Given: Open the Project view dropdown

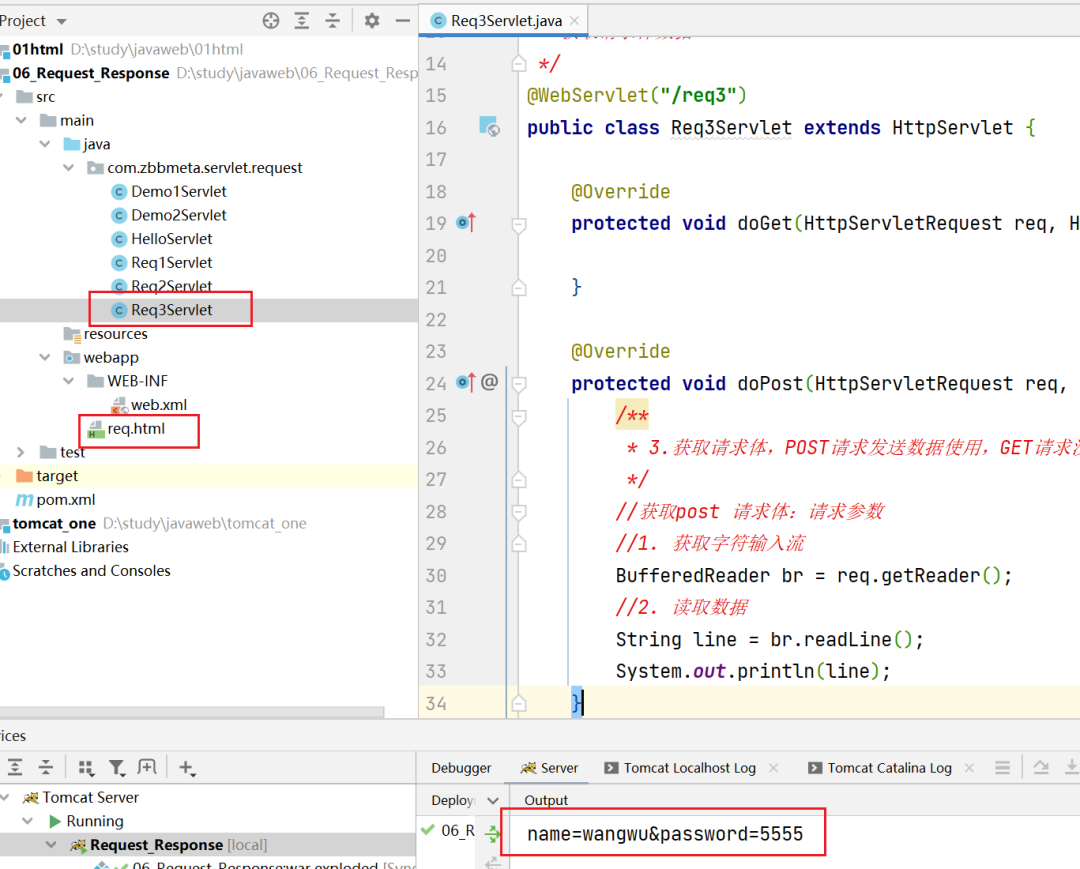Looking at the screenshot, I should click(60, 21).
